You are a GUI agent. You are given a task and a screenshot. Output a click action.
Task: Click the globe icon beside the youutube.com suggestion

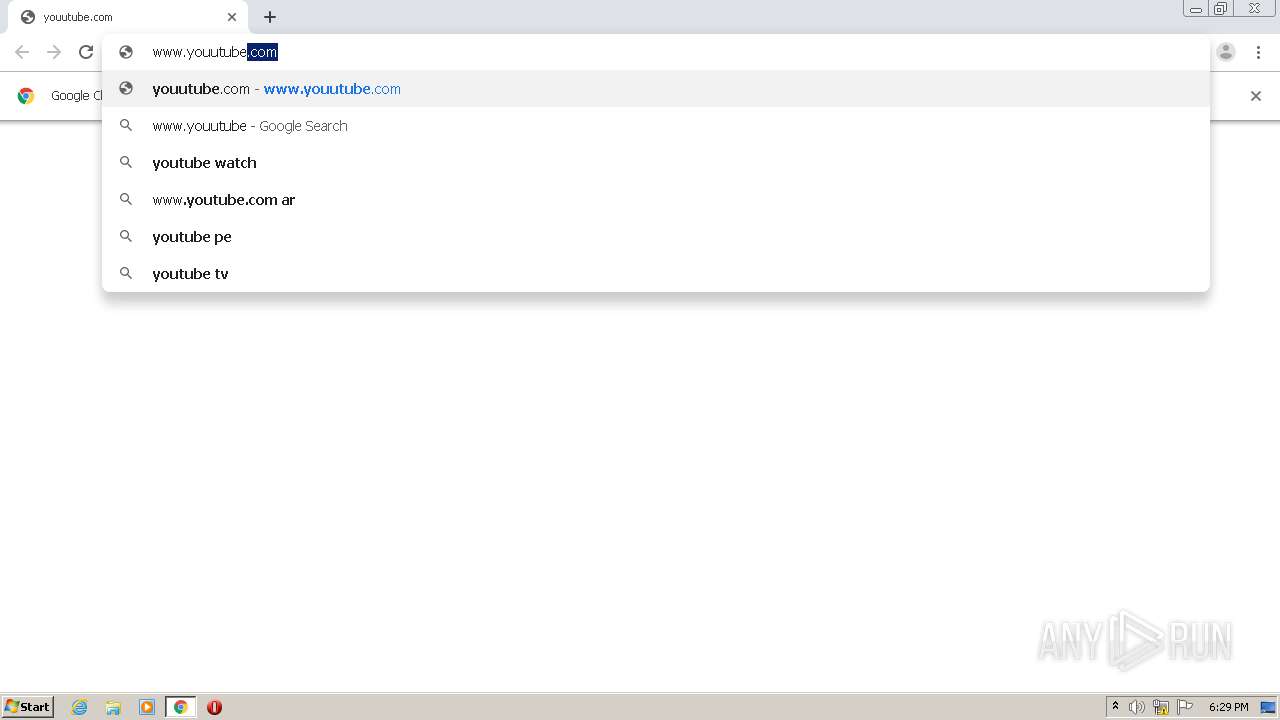click(126, 88)
